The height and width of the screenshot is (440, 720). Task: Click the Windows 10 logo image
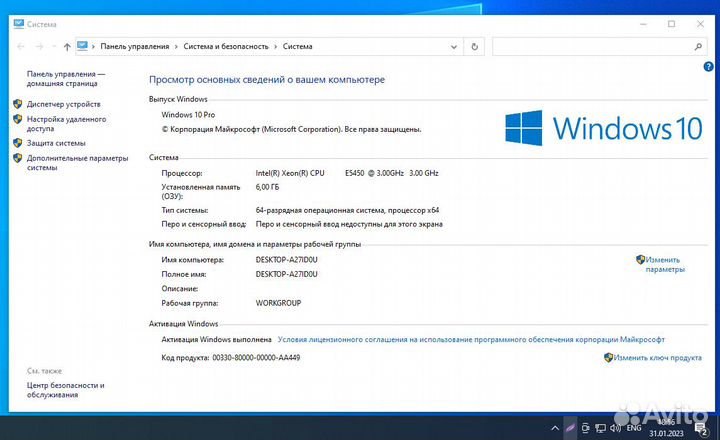[x=604, y=128]
